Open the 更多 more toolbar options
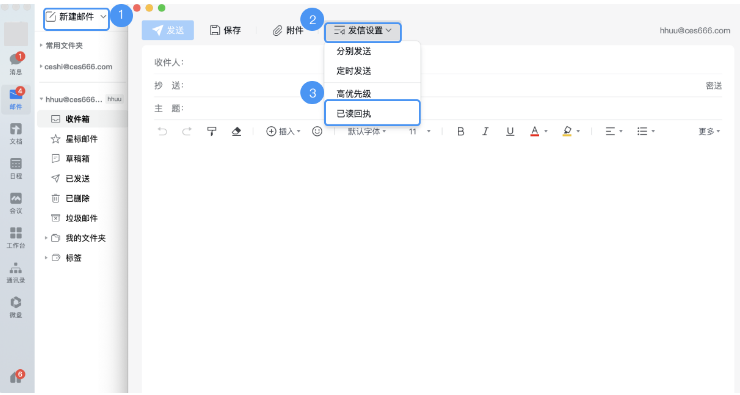 (x=709, y=131)
